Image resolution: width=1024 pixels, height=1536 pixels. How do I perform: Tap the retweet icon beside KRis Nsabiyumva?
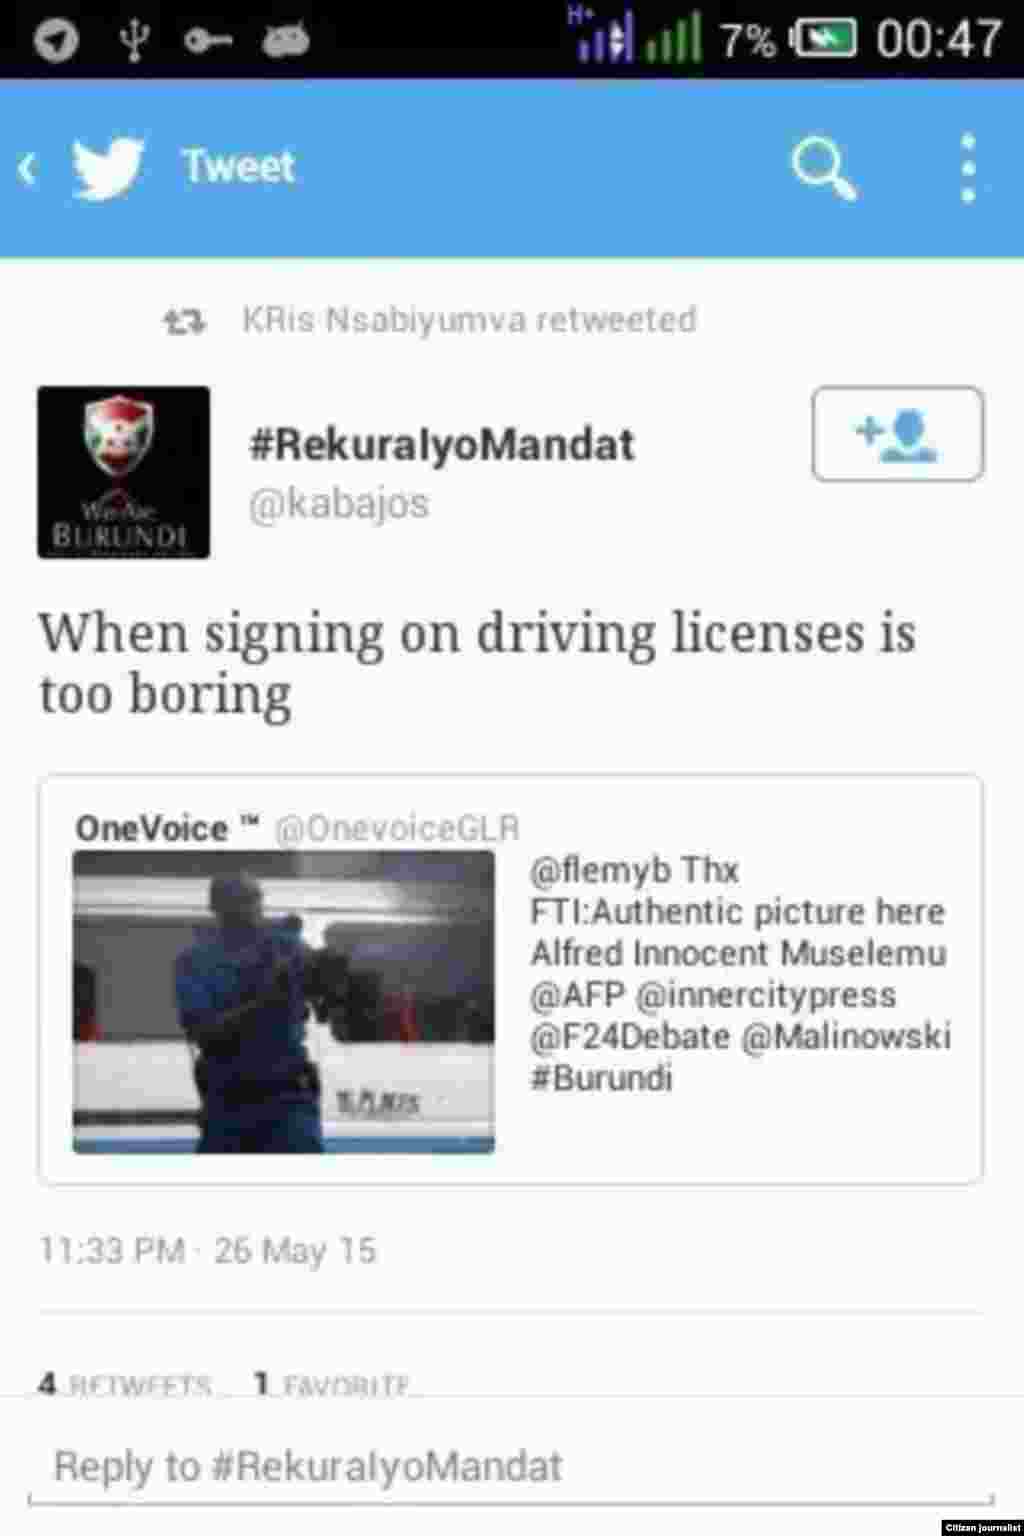184,321
